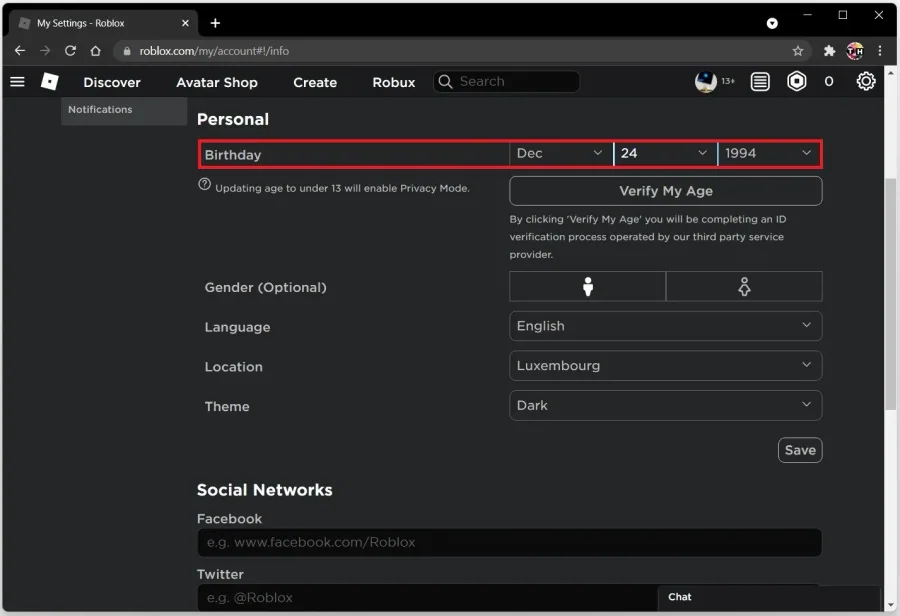Screen dimensions: 900x616
Task: Expand the Location dropdown
Action: click(666, 366)
